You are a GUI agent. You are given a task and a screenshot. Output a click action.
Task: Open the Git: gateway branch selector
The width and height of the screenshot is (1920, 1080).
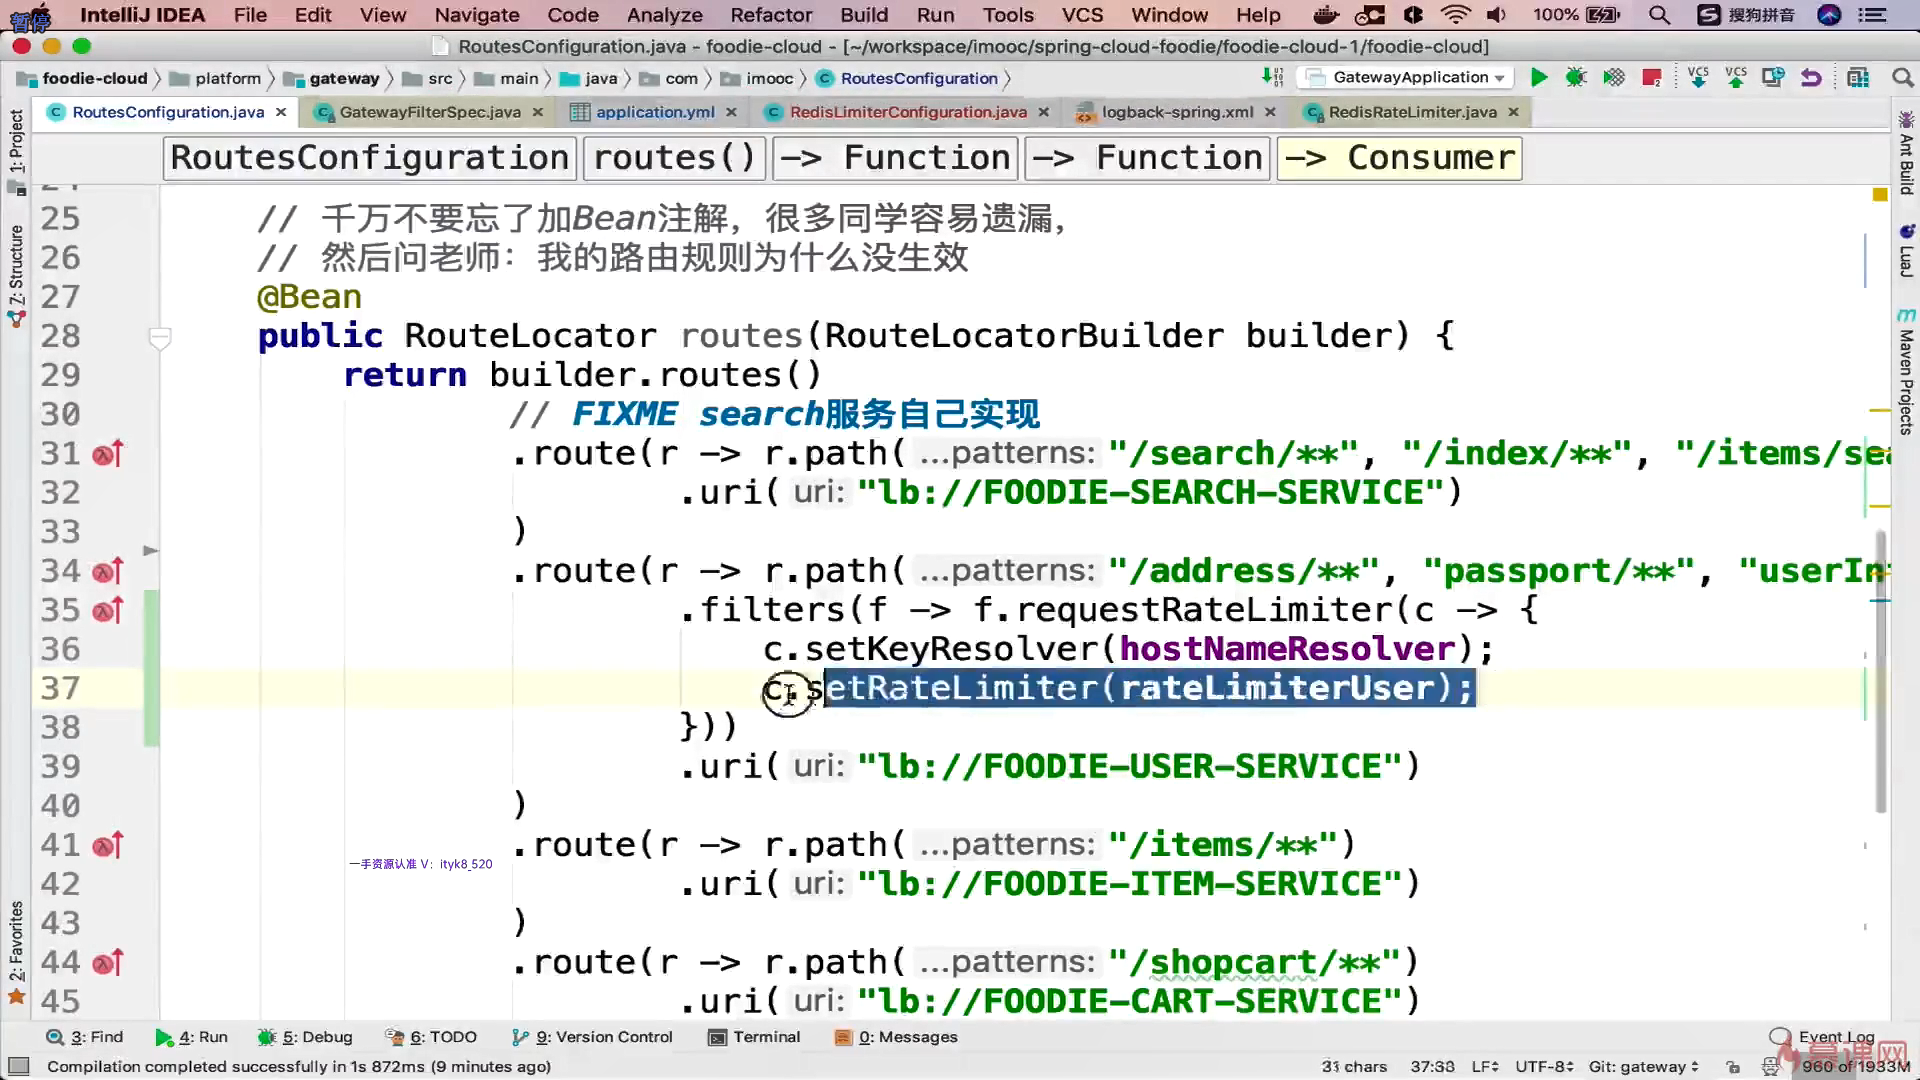pos(1643,1067)
